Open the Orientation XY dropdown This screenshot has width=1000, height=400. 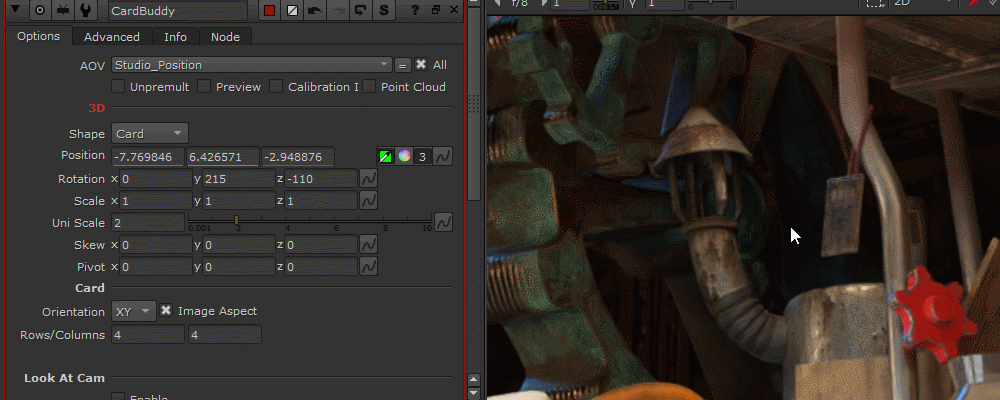click(133, 311)
